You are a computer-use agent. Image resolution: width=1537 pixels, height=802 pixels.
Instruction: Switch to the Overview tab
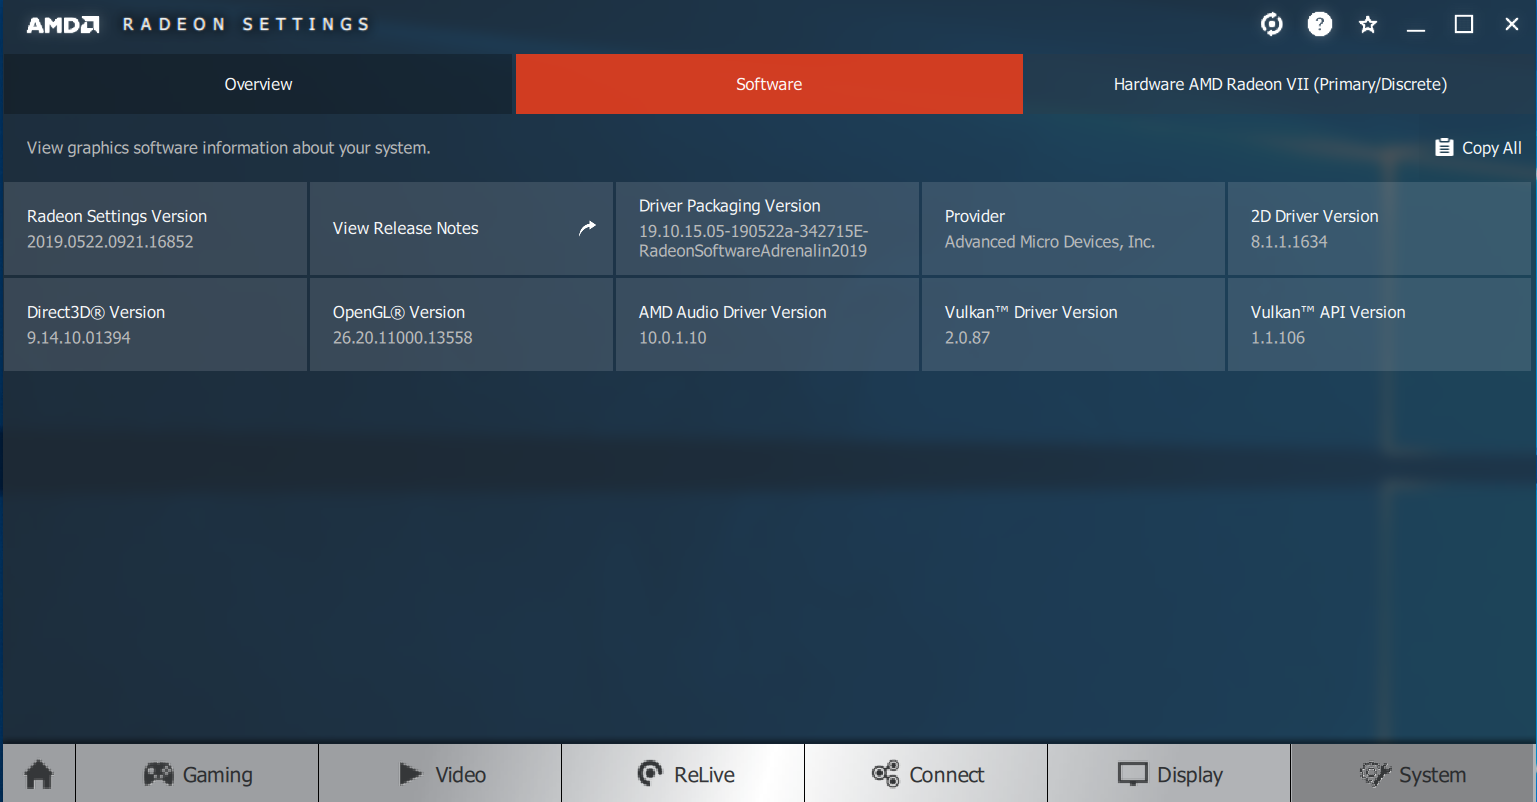coord(258,84)
